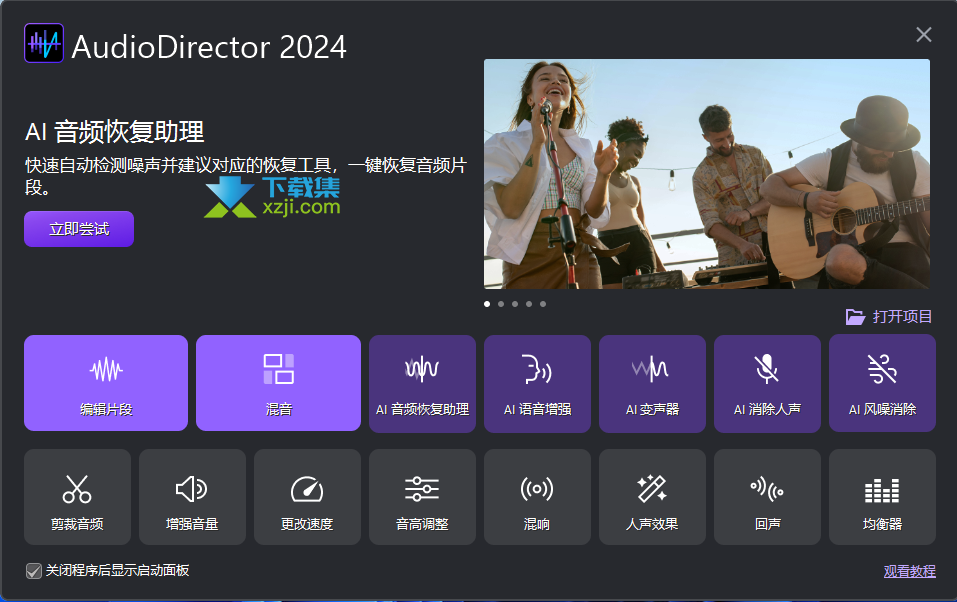Start AI 消除人声 vocal removal

[x=767, y=383]
